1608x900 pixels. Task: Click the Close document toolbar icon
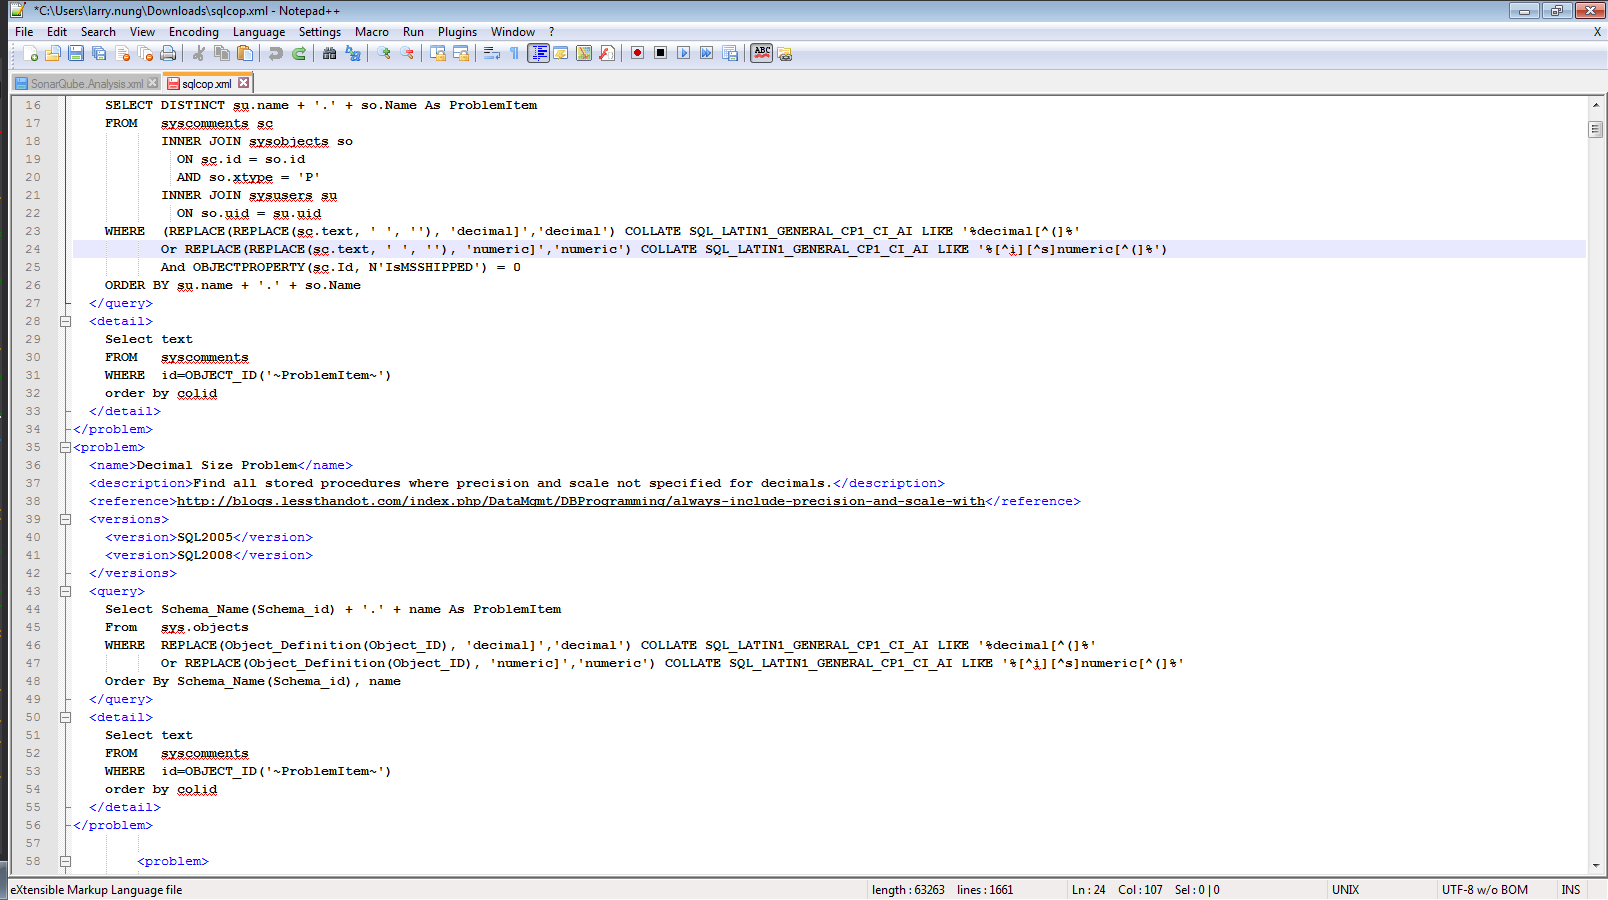point(122,53)
